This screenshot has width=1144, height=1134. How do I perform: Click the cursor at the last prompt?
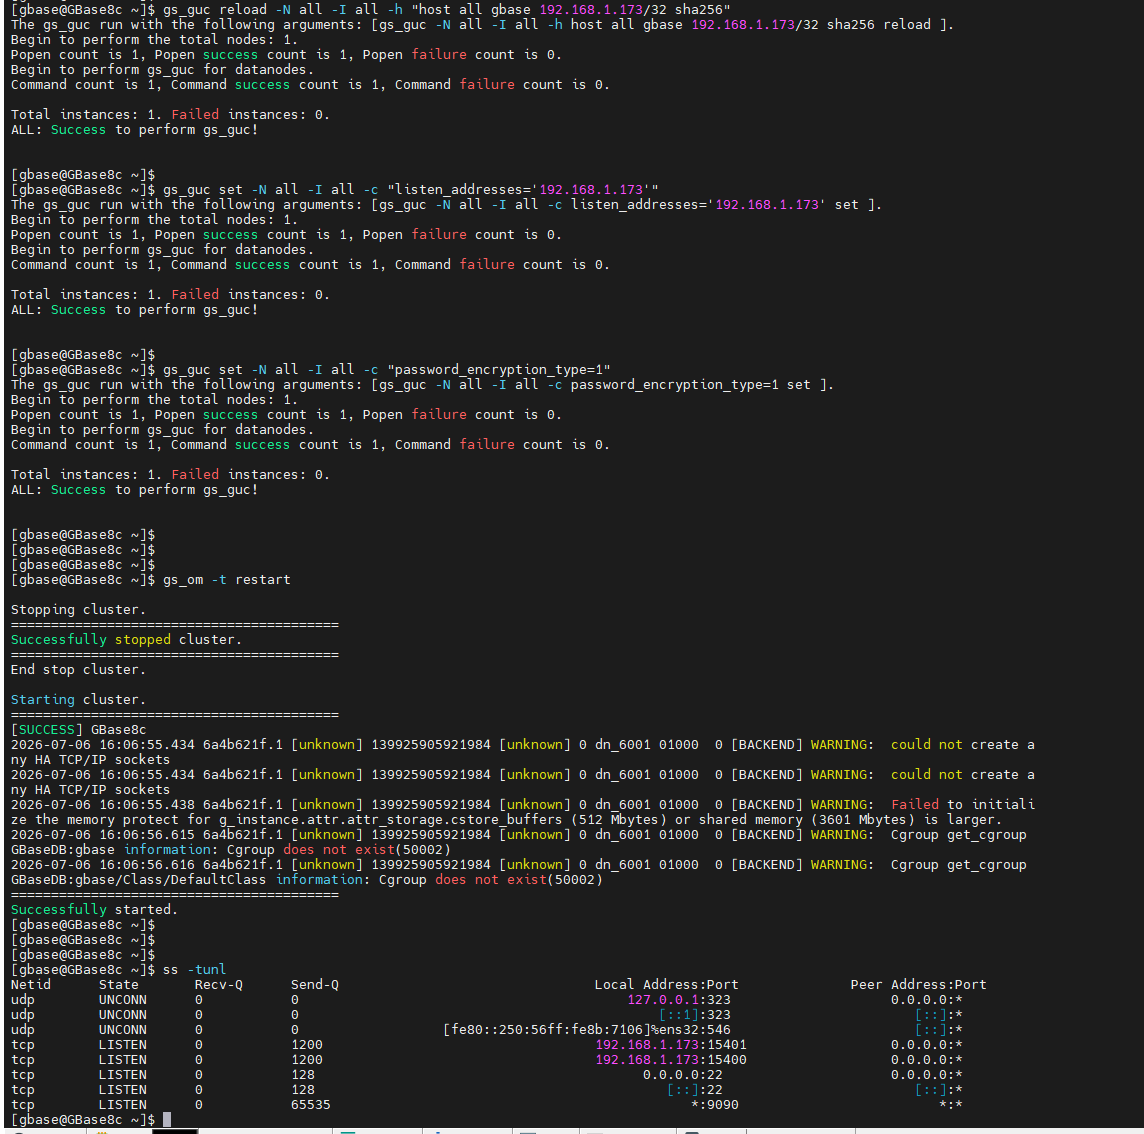coord(166,1120)
